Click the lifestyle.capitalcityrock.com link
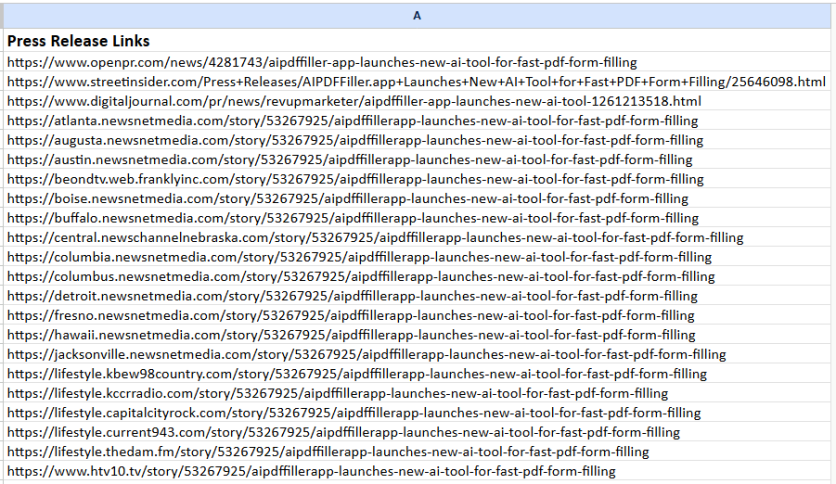This screenshot has width=836, height=484. tap(417, 413)
